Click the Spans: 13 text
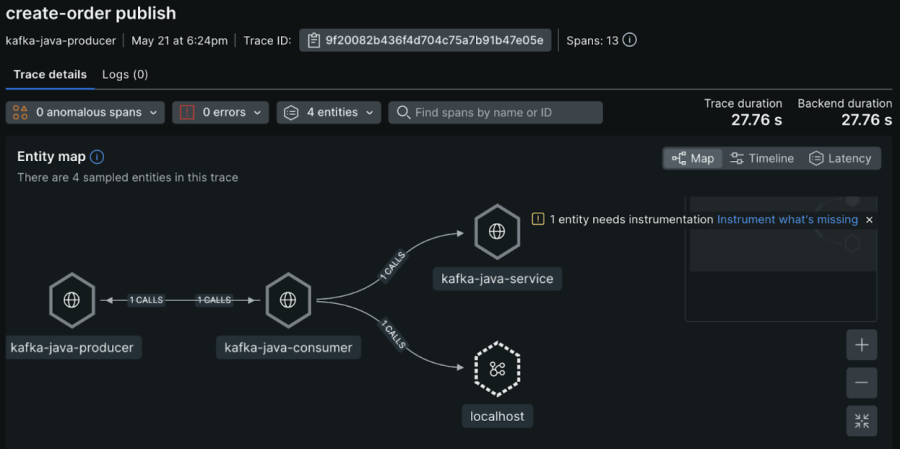 point(592,41)
